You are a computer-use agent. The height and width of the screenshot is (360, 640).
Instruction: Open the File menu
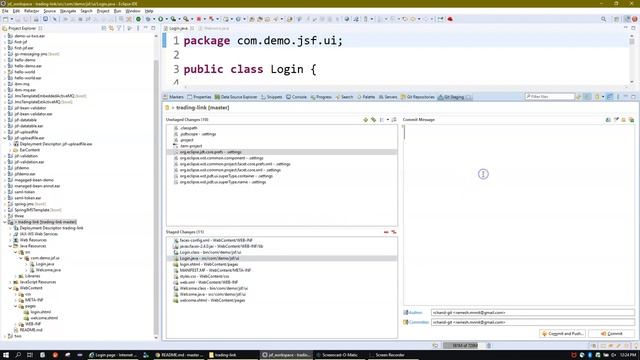point(5,11)
